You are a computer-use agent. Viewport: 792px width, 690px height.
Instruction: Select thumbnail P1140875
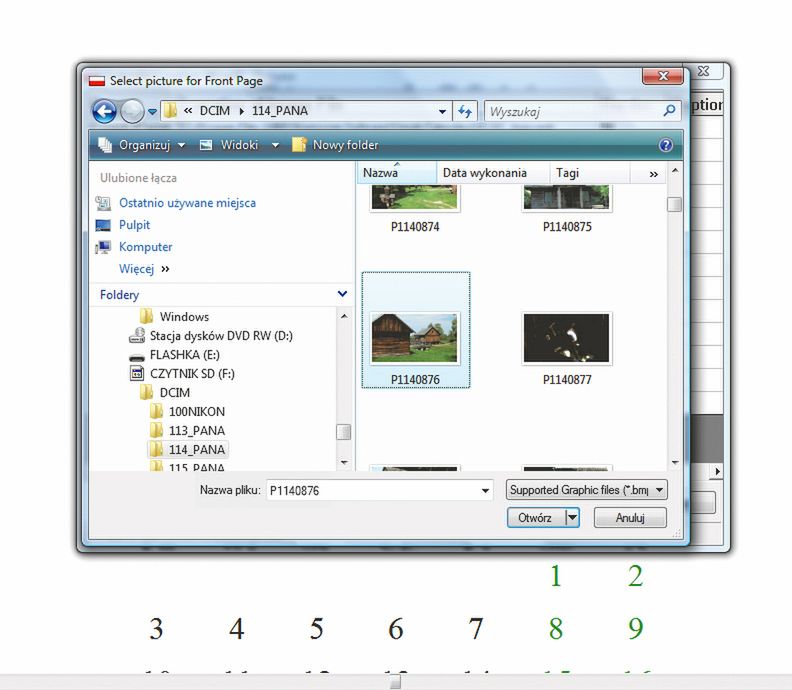[x=567, y=197]
